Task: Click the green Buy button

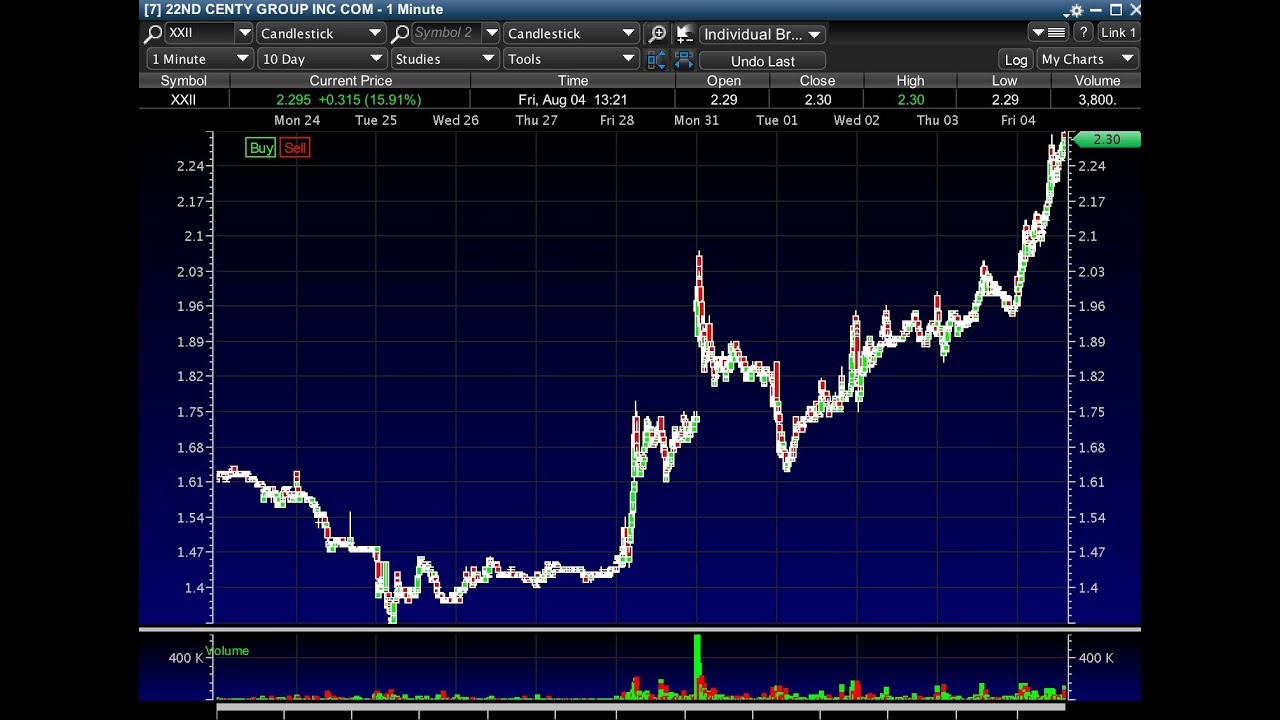Action: click(x=261, y=148)
